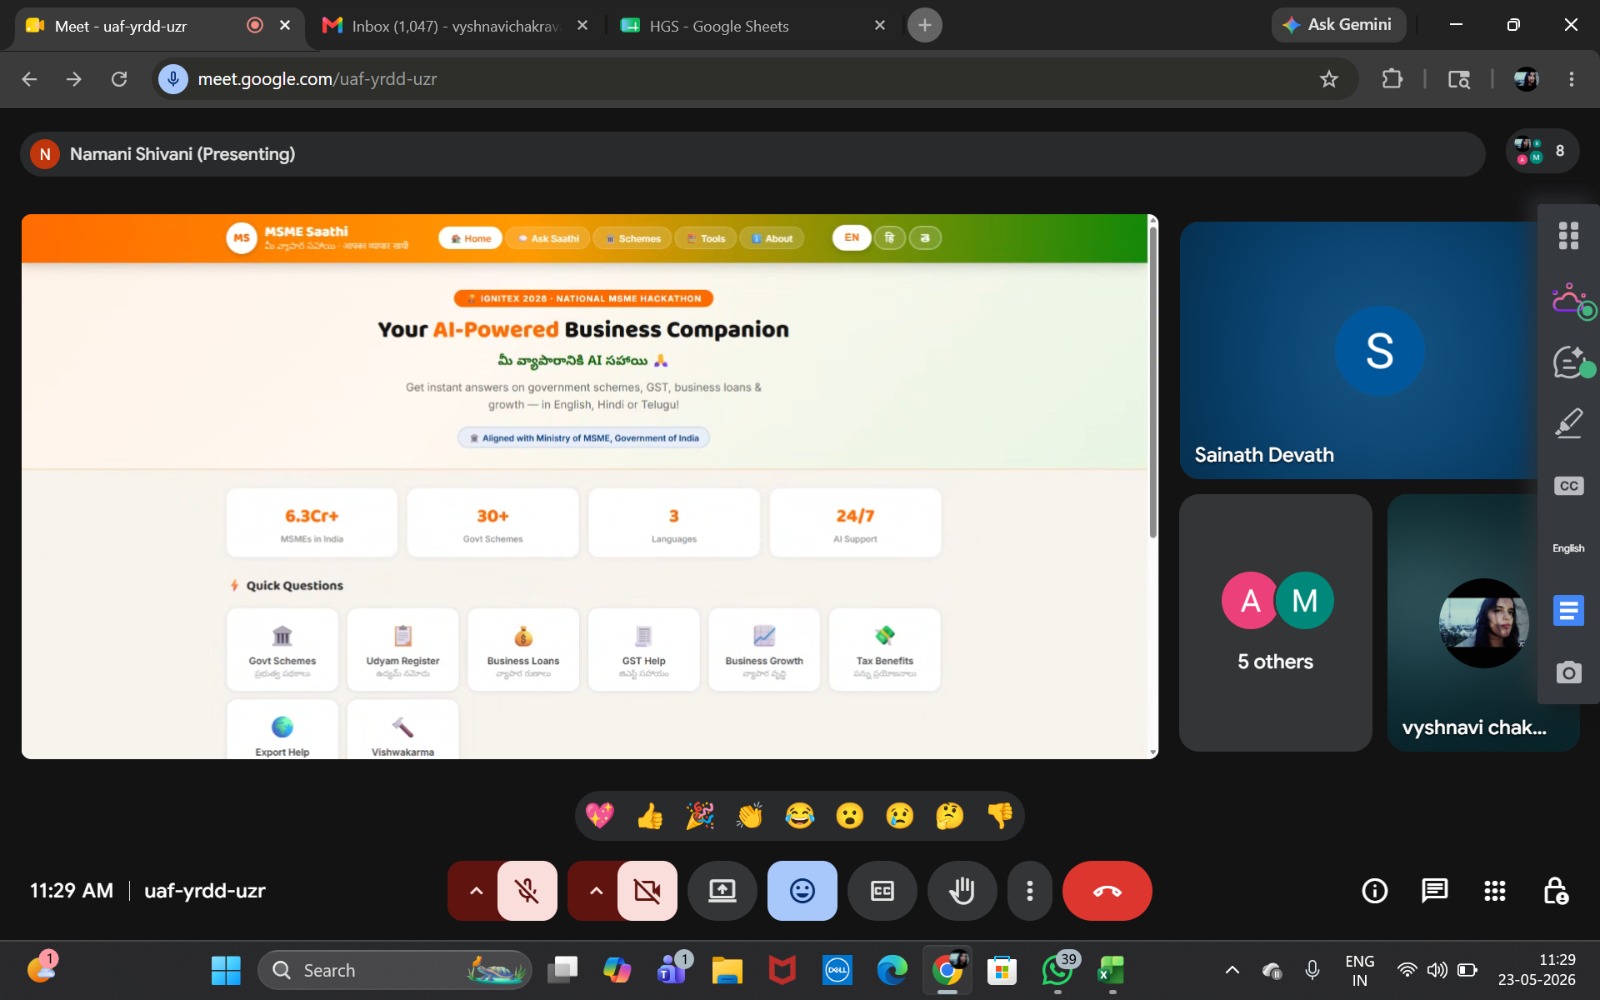Turn on captions from the bottom call controls

(x=882, y=891)
